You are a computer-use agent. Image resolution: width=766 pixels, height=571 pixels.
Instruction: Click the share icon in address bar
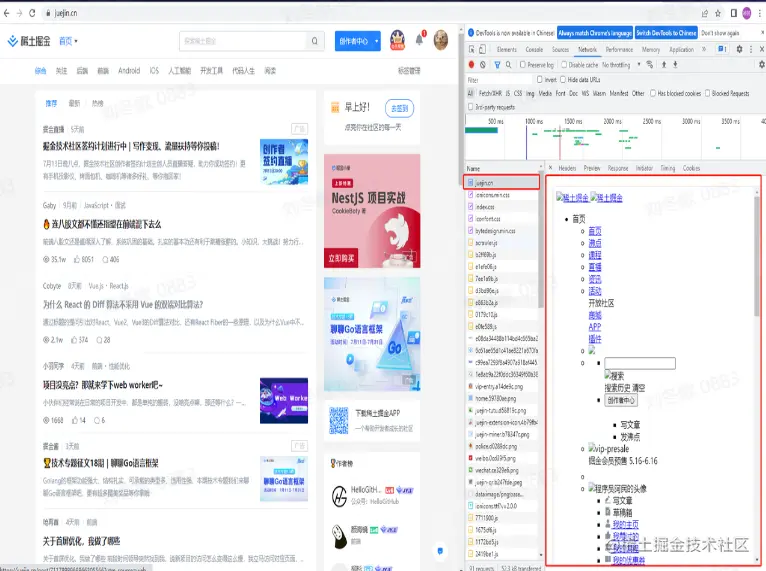click(704, 13)
